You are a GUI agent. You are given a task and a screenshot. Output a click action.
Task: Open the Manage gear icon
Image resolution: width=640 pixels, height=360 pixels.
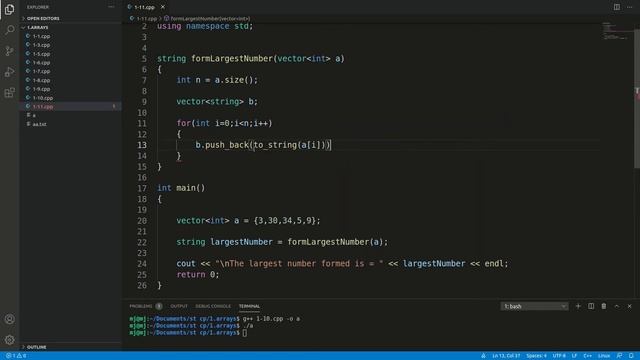pyautogui.click(x=9, y=340)
